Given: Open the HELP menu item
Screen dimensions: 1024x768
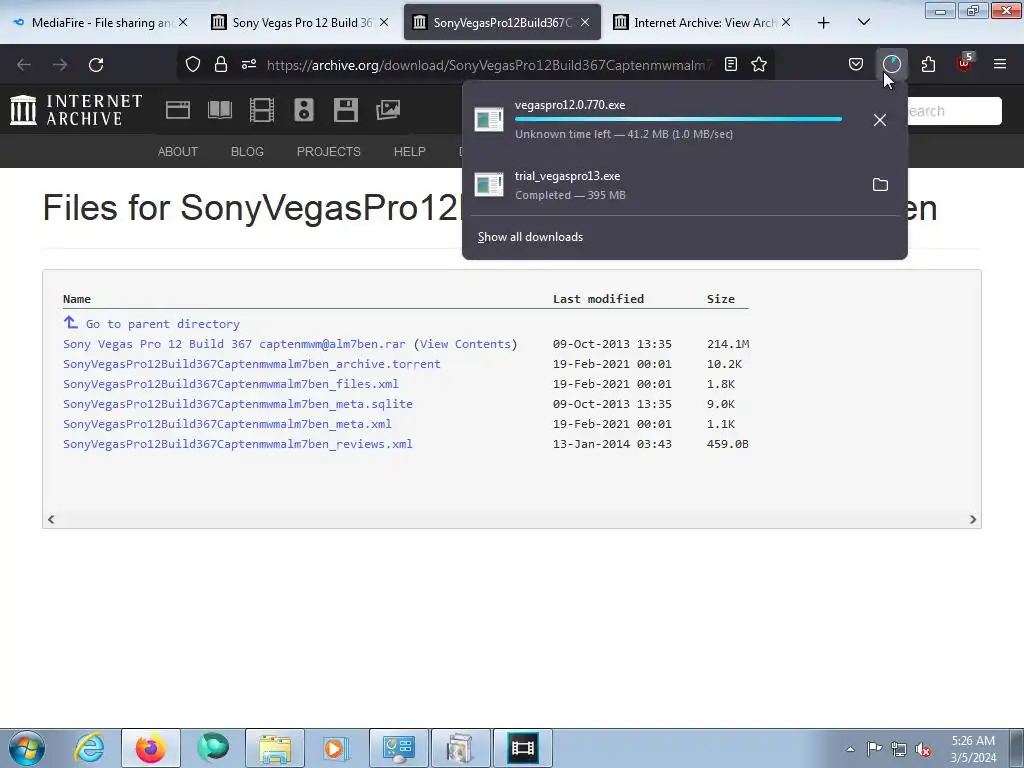Looking at the screenshot, I should 409,152.
